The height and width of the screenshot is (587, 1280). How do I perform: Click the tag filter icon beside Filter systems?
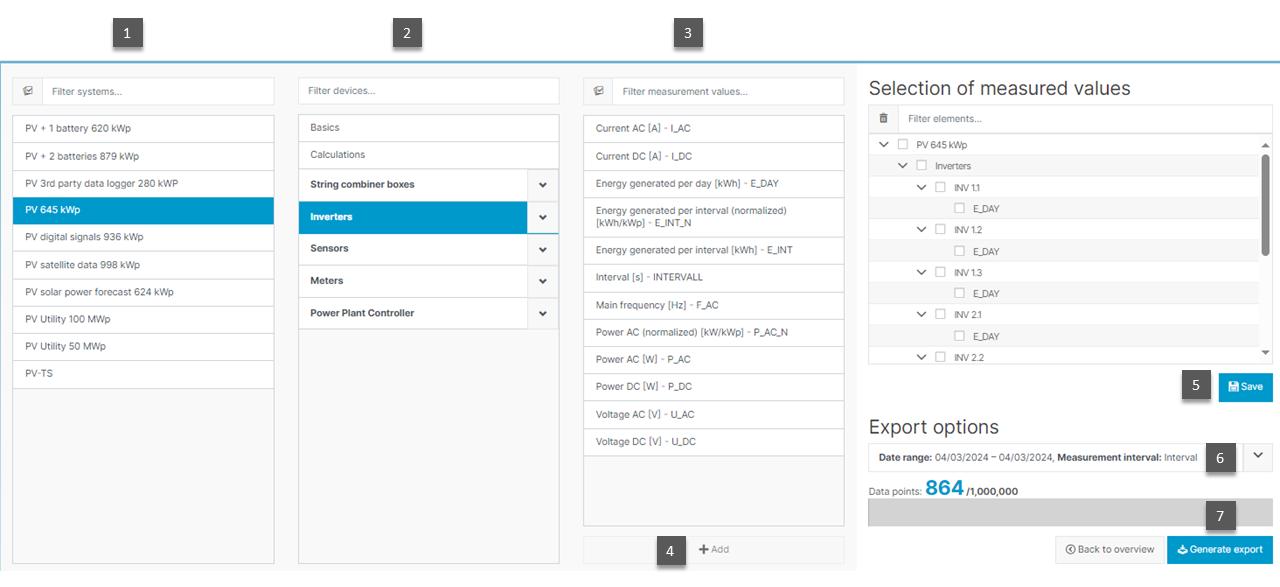[27, 90]
